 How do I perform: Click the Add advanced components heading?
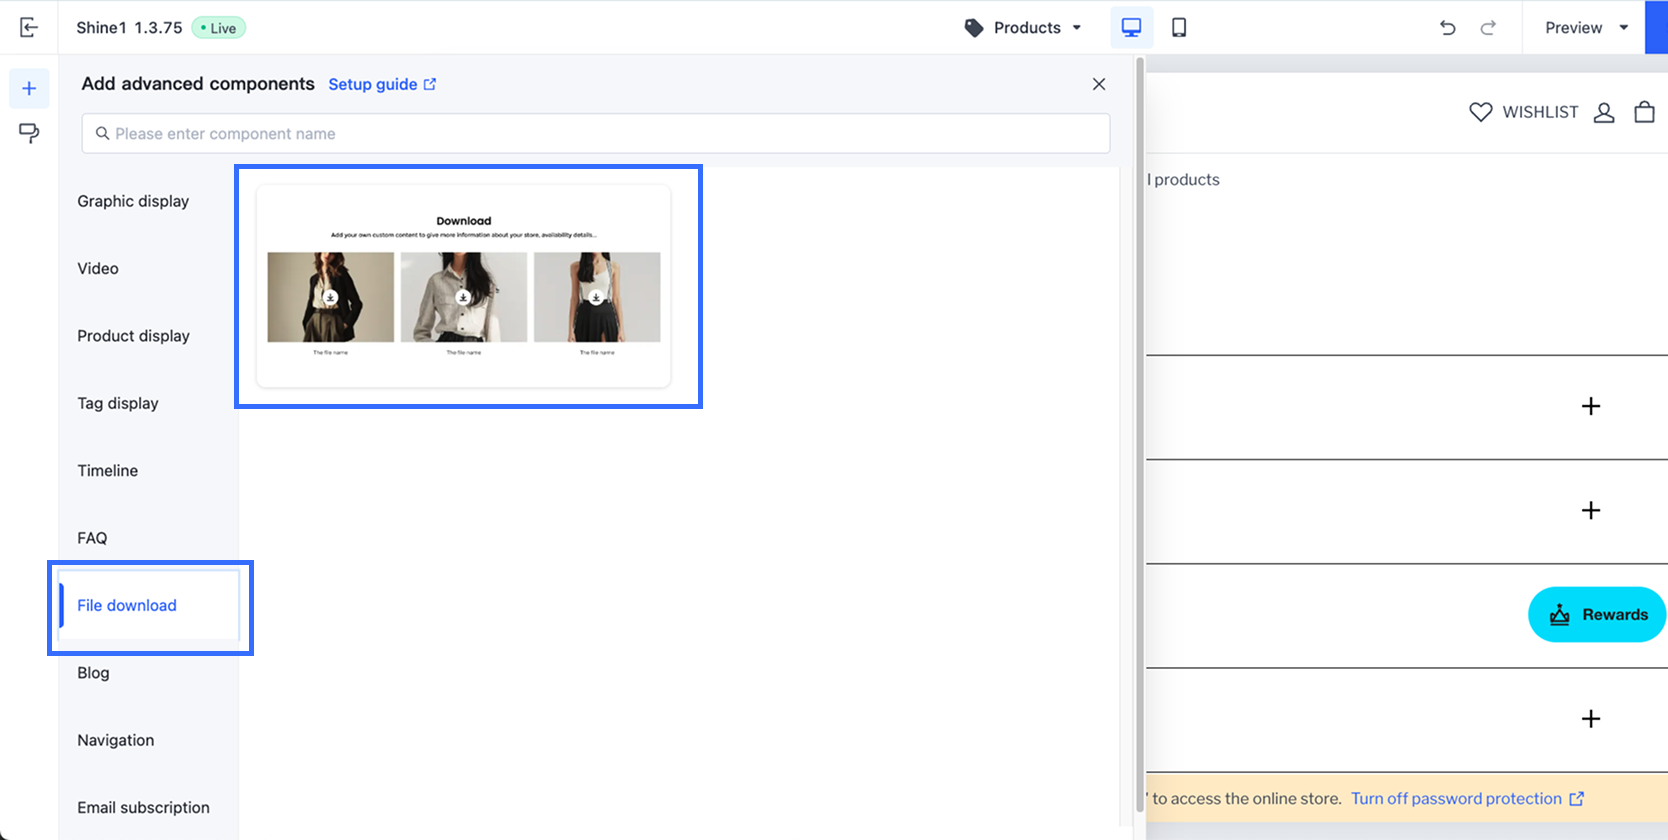coord(198,84)
